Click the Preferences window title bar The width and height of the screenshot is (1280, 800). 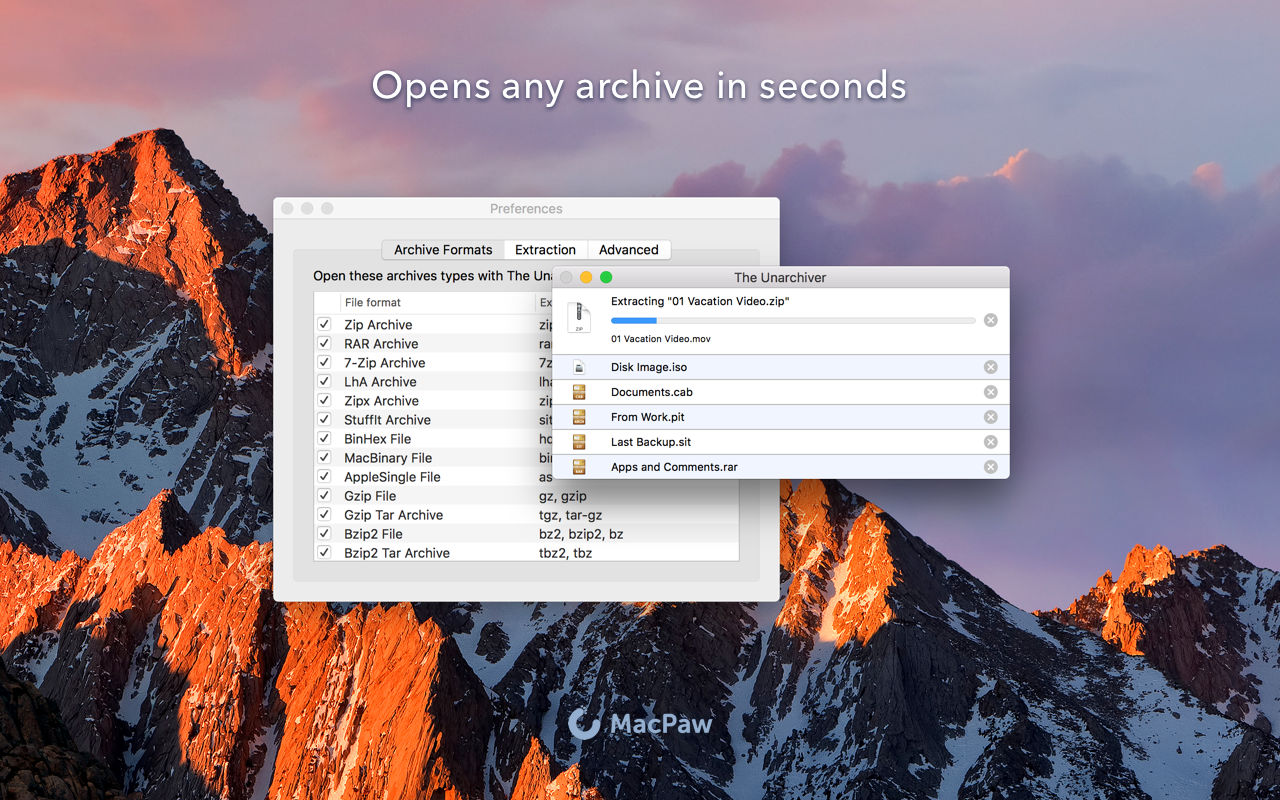tap(526, 208)
